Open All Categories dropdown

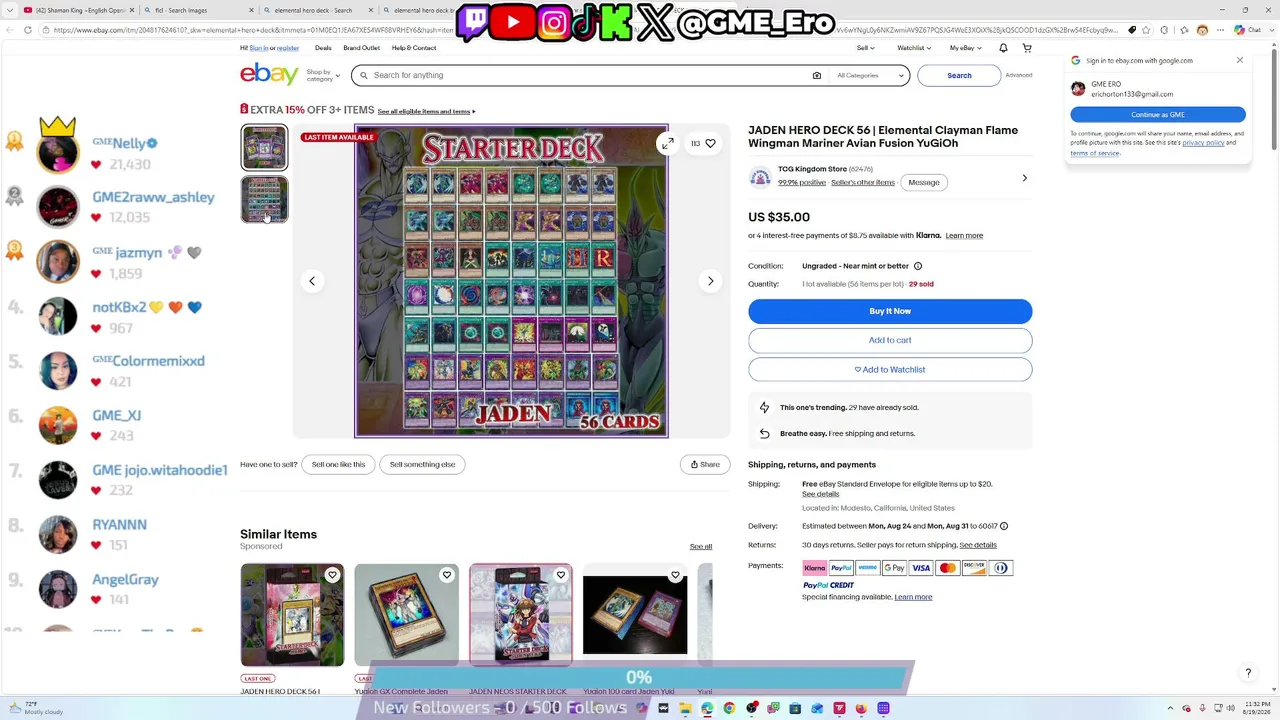(x=871, y=75)
